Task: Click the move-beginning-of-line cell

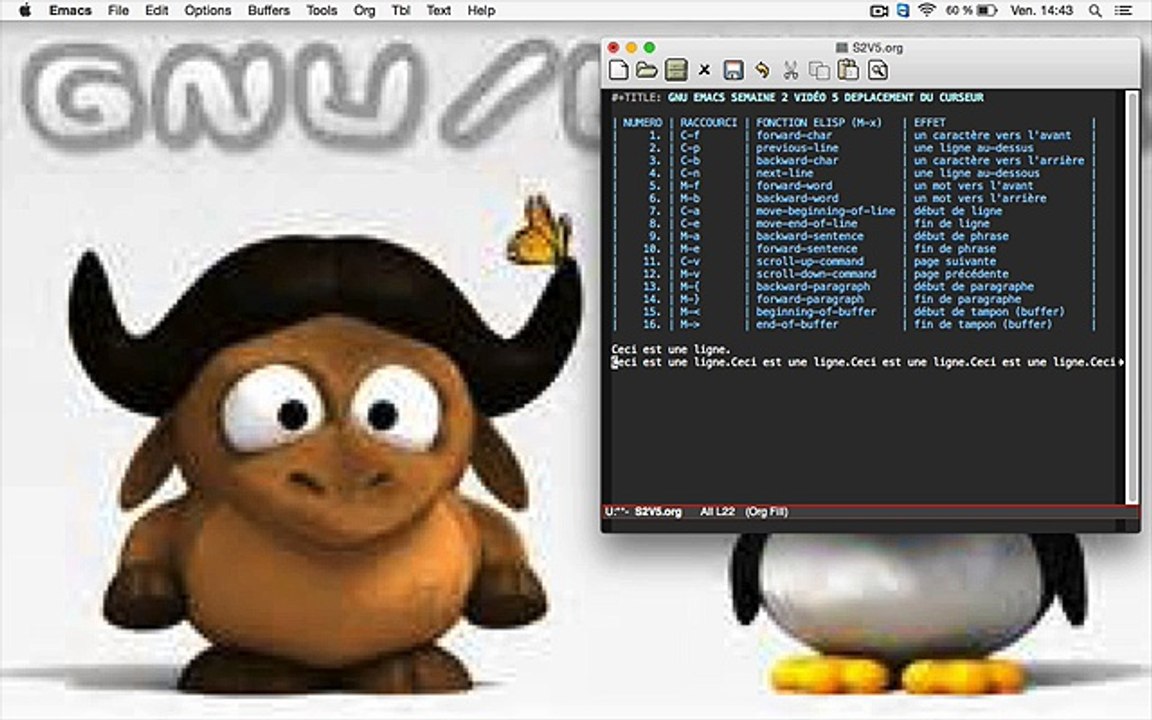Action: click(826, 211)
